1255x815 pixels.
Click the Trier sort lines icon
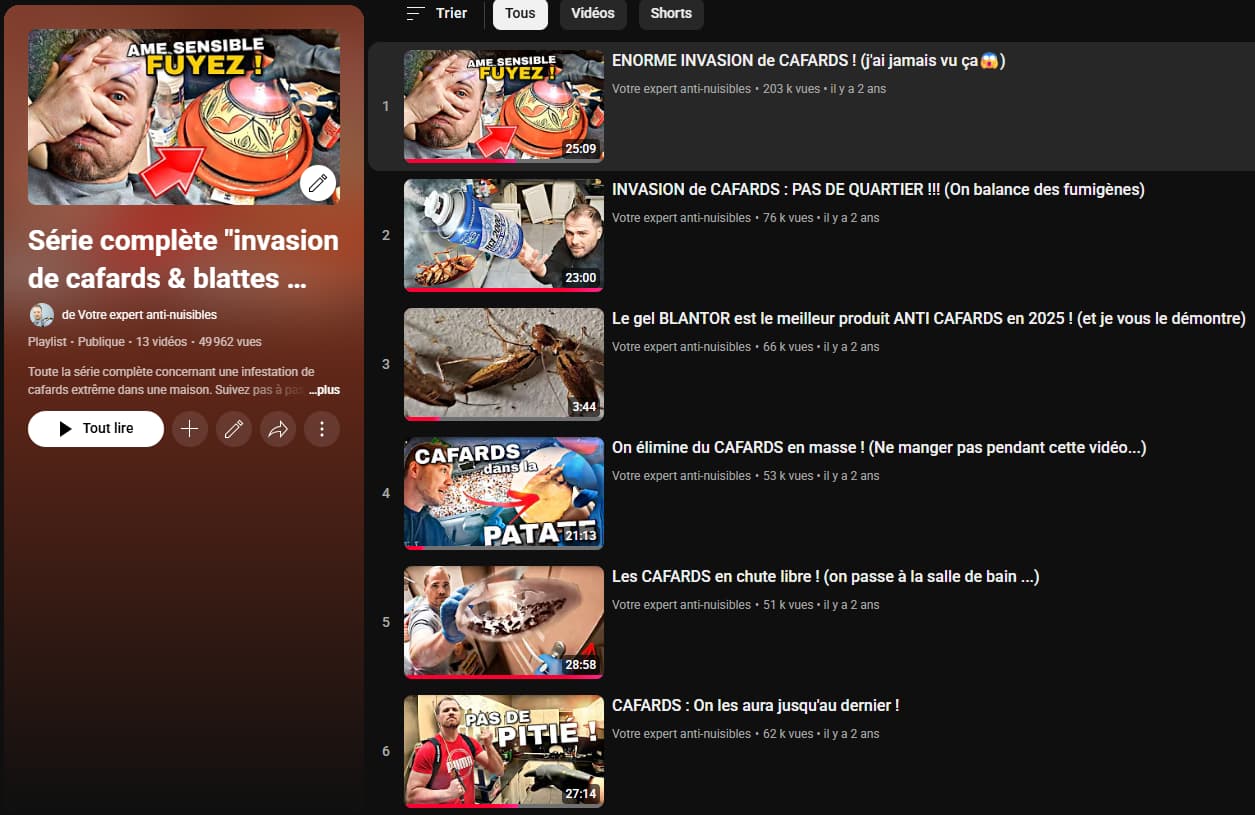tap(415, 13)
